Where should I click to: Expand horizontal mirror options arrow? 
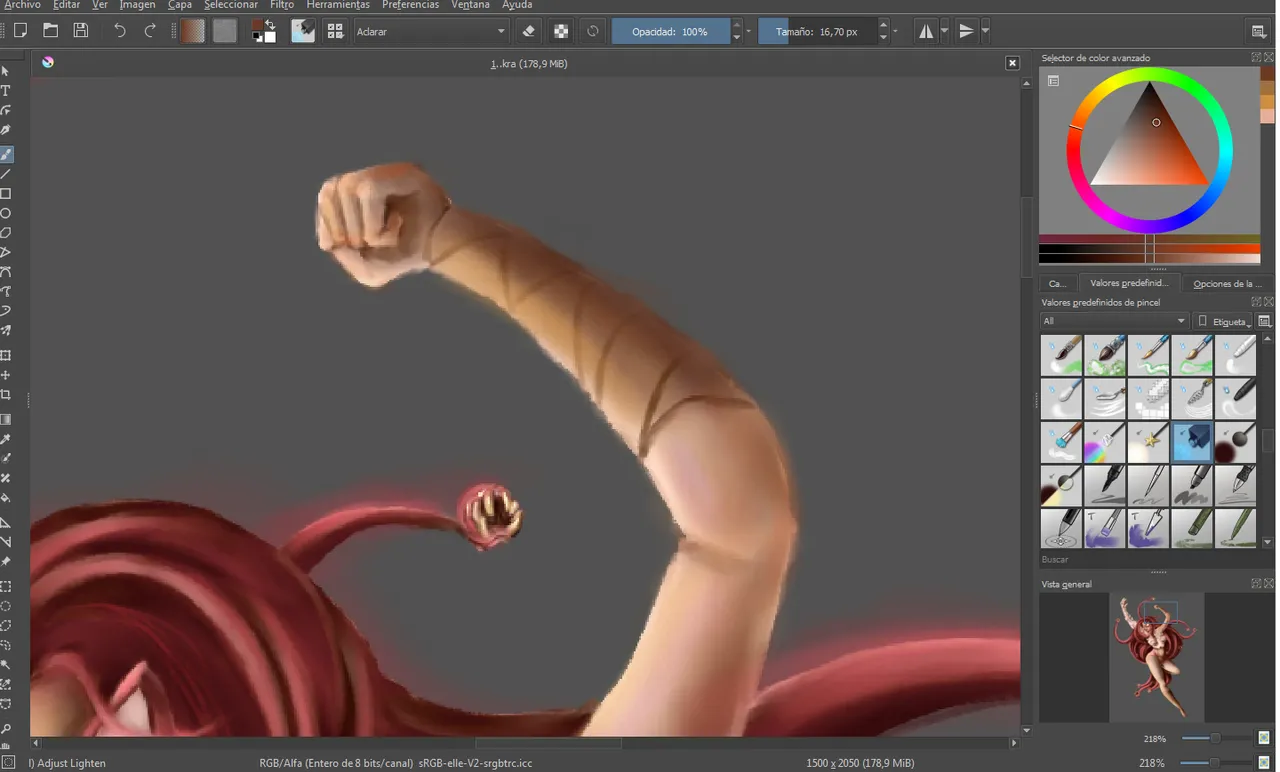[x=944, y=31]
